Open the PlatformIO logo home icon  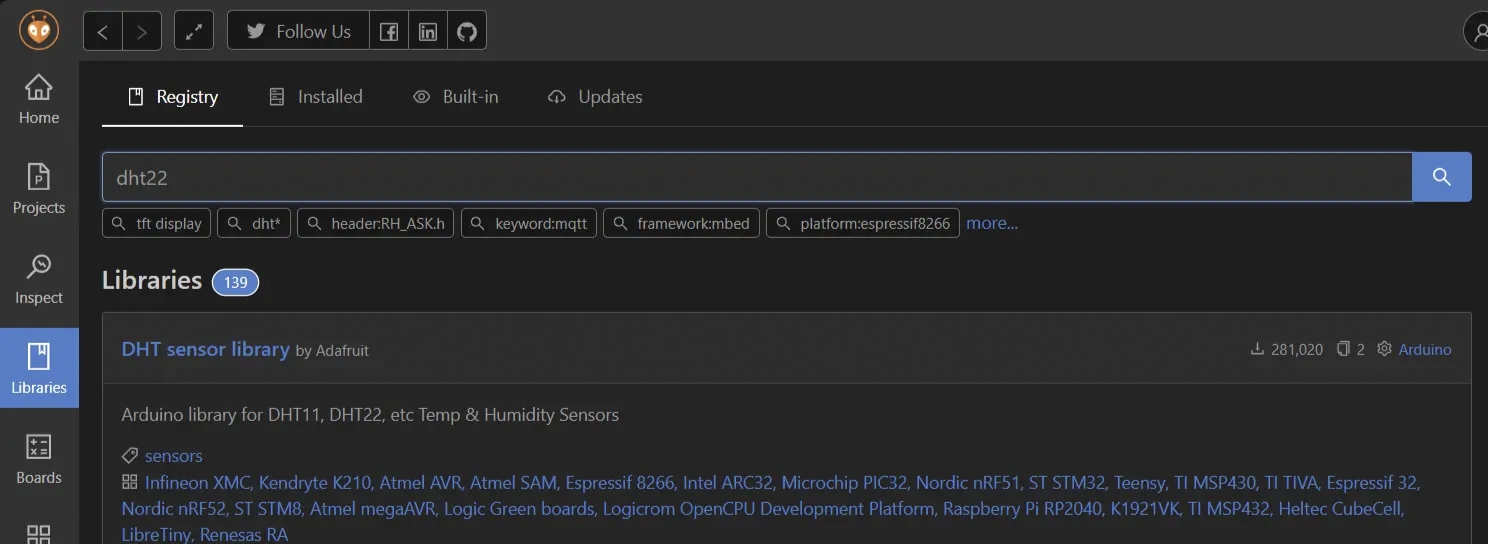tap(39, 31)
